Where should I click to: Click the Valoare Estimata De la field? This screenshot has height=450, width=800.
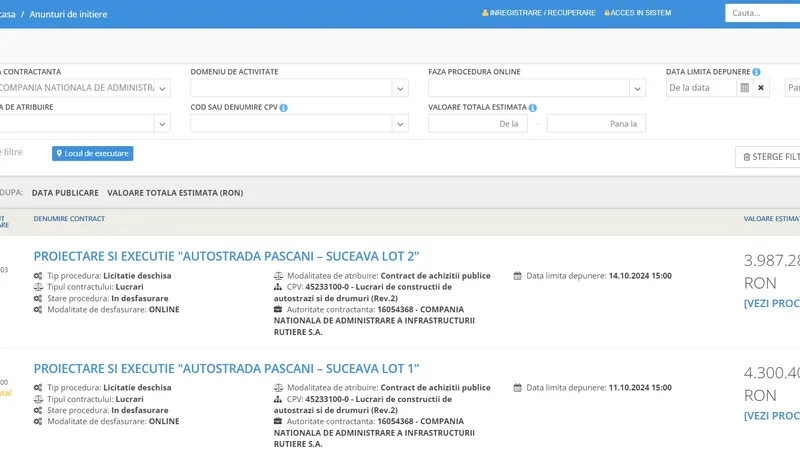click(x=478, y=123)
